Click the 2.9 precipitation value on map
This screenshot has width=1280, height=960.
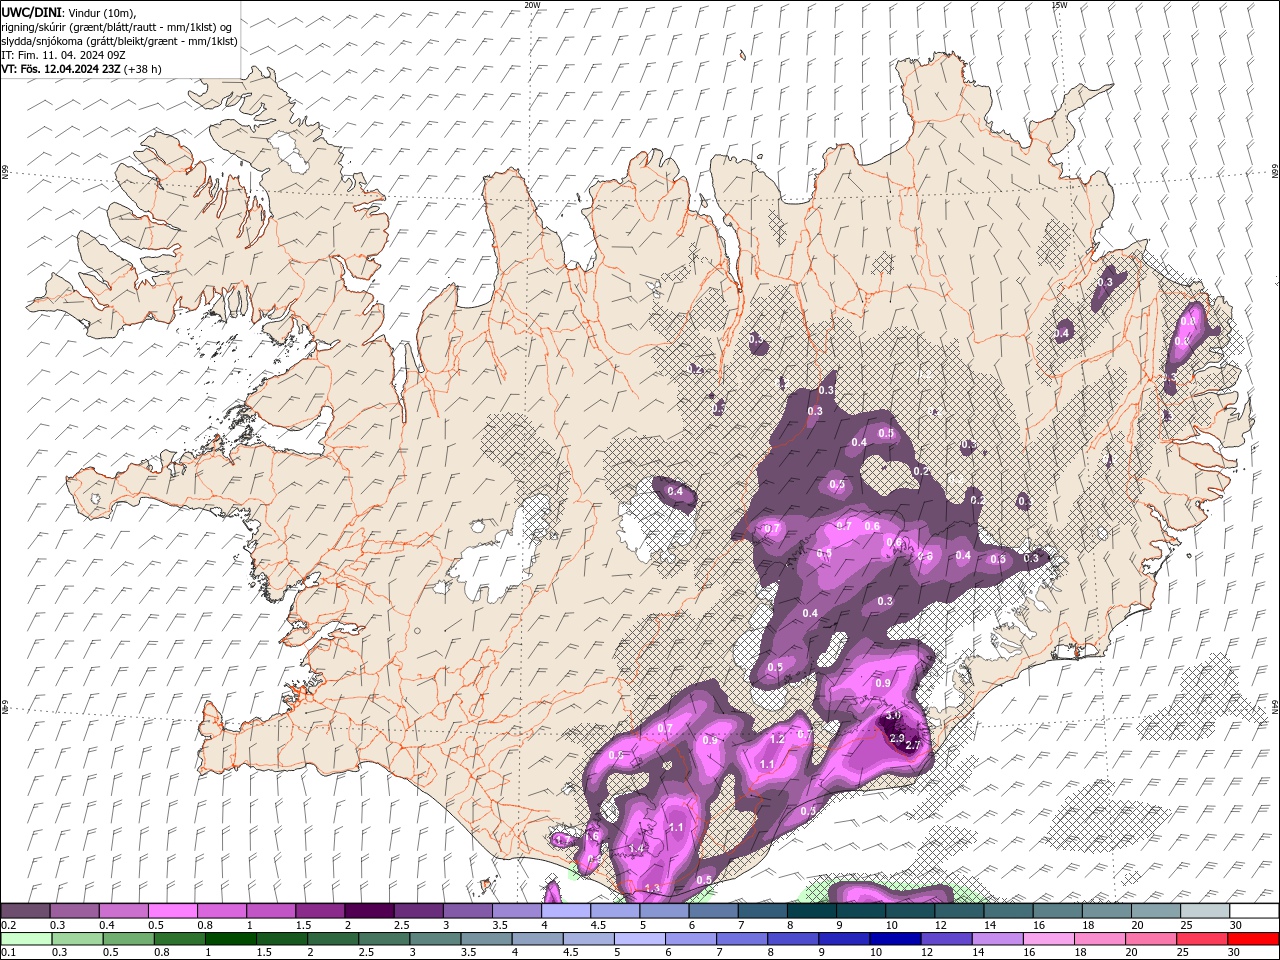pos(896,738)
